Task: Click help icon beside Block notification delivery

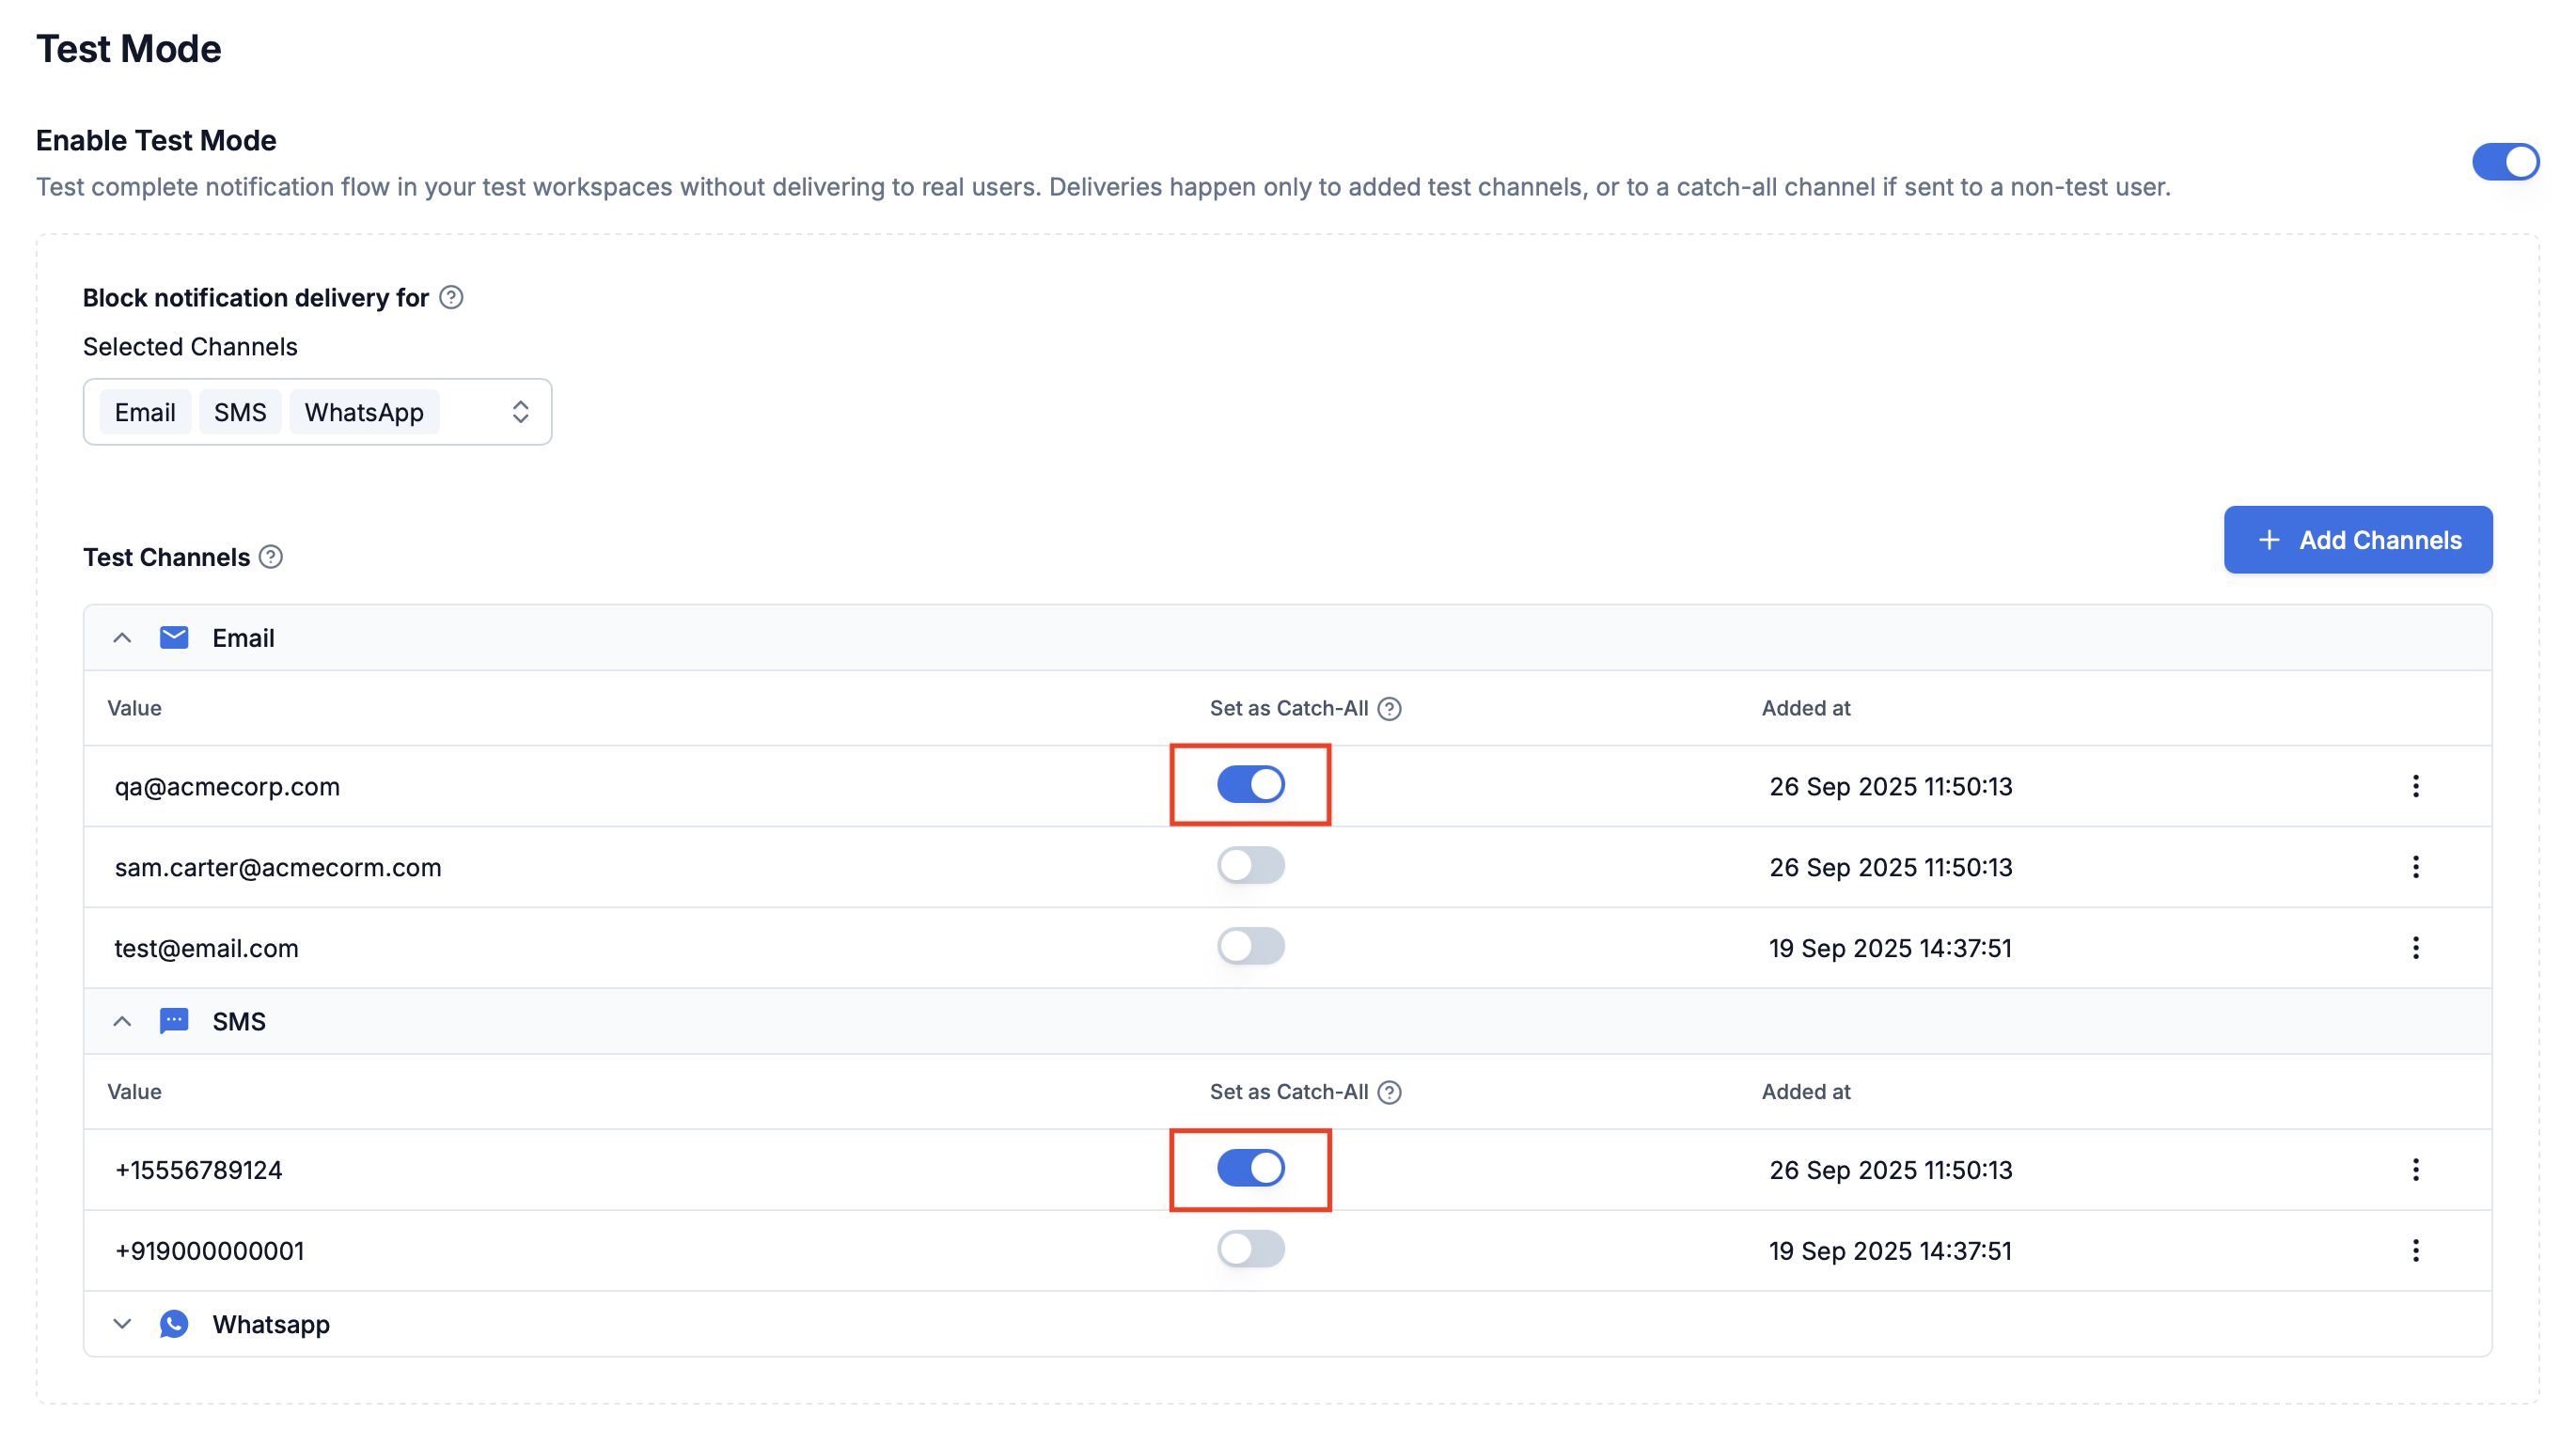Action: coord(451,297)
